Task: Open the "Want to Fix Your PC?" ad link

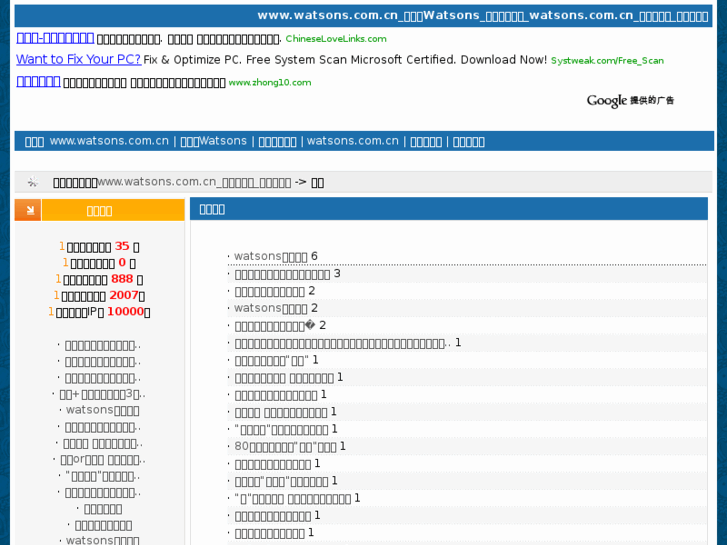Action: 79,59
